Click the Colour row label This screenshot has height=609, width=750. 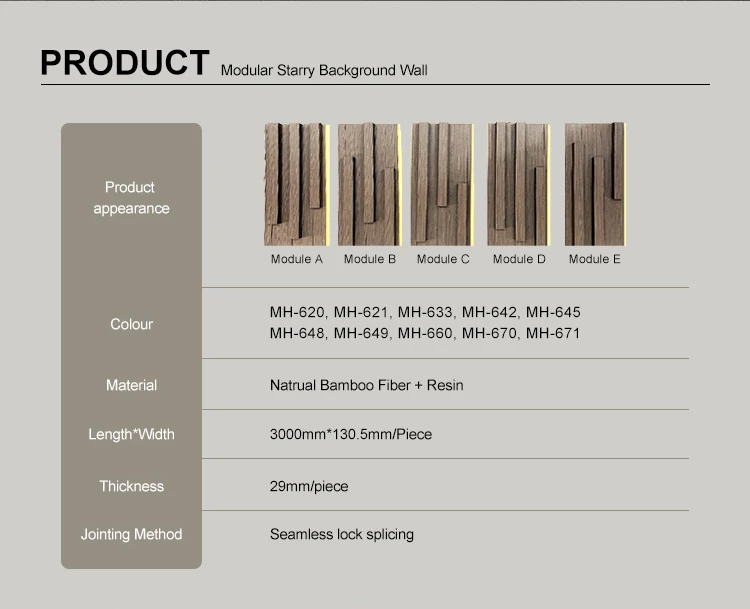131,324
